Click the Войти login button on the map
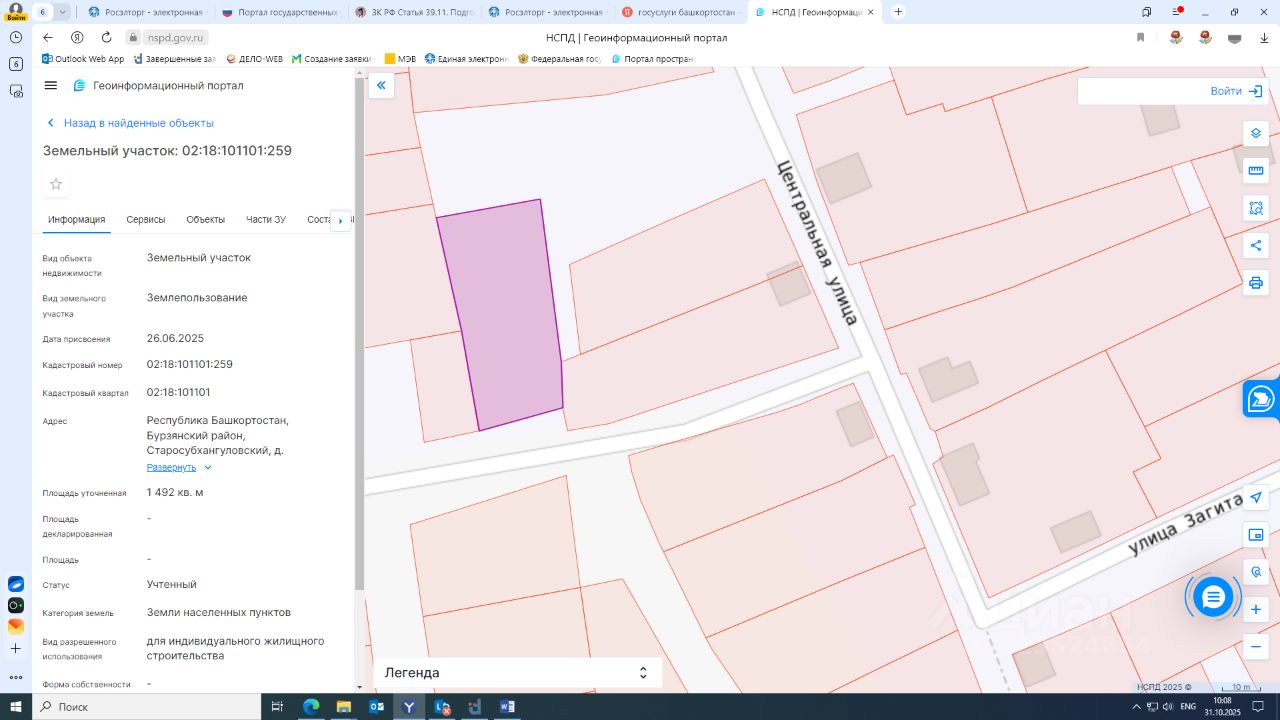 click(x=1236, y=91)
